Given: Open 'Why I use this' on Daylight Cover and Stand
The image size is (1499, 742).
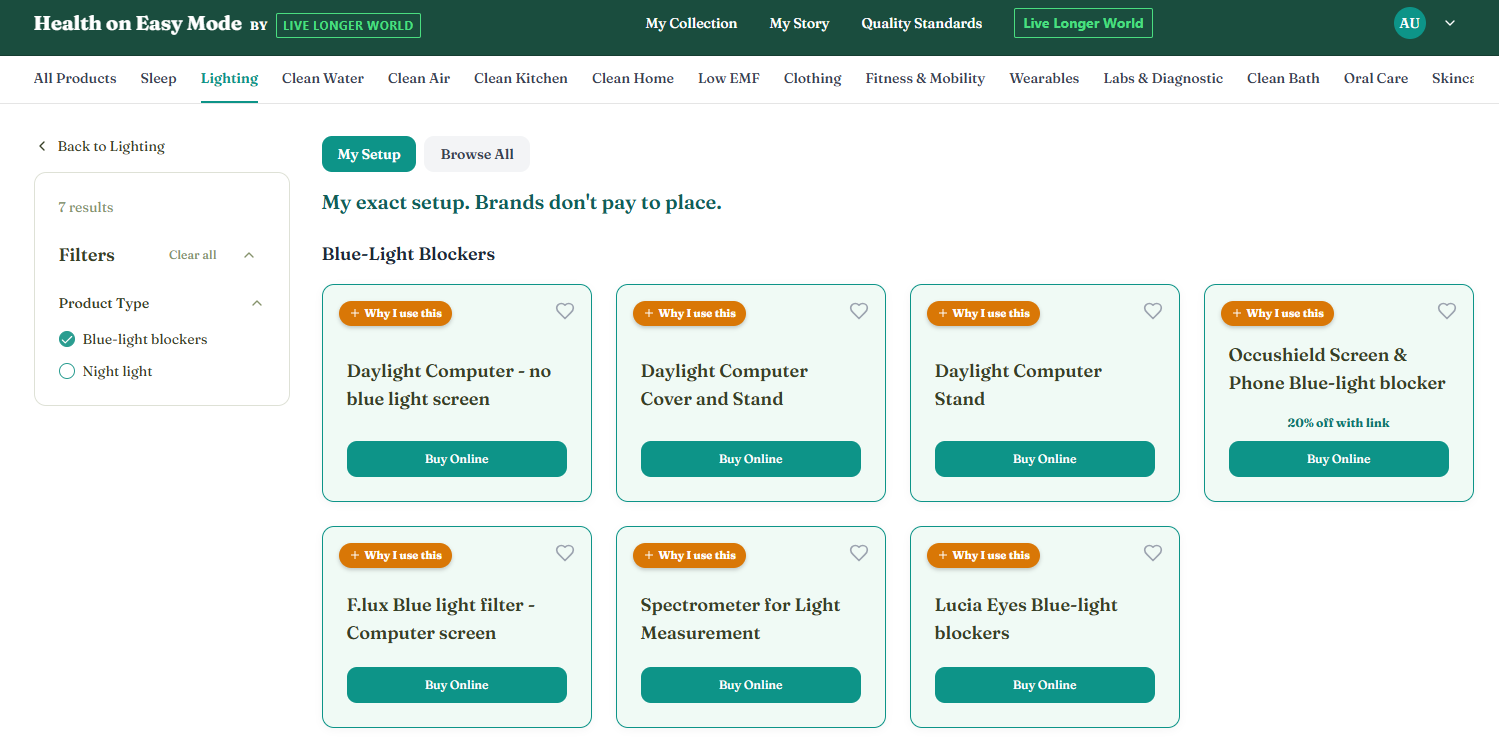Looking at the screenshot, I should pyautogui.click(x=689, y=313).
